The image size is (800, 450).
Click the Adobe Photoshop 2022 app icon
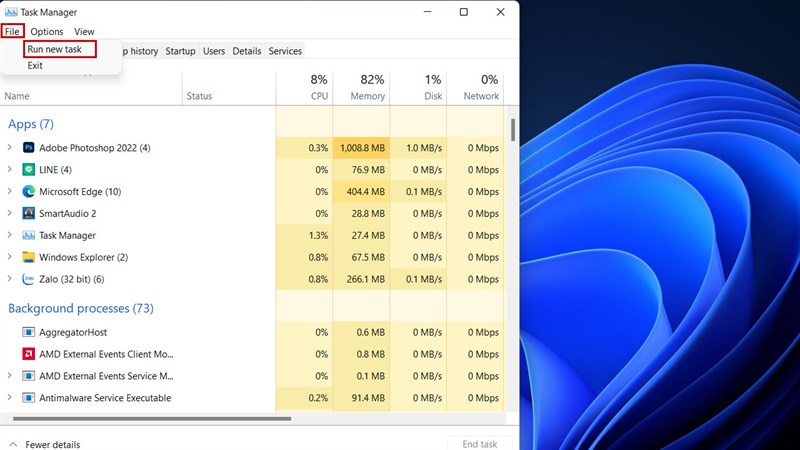[x=29, y=148]
